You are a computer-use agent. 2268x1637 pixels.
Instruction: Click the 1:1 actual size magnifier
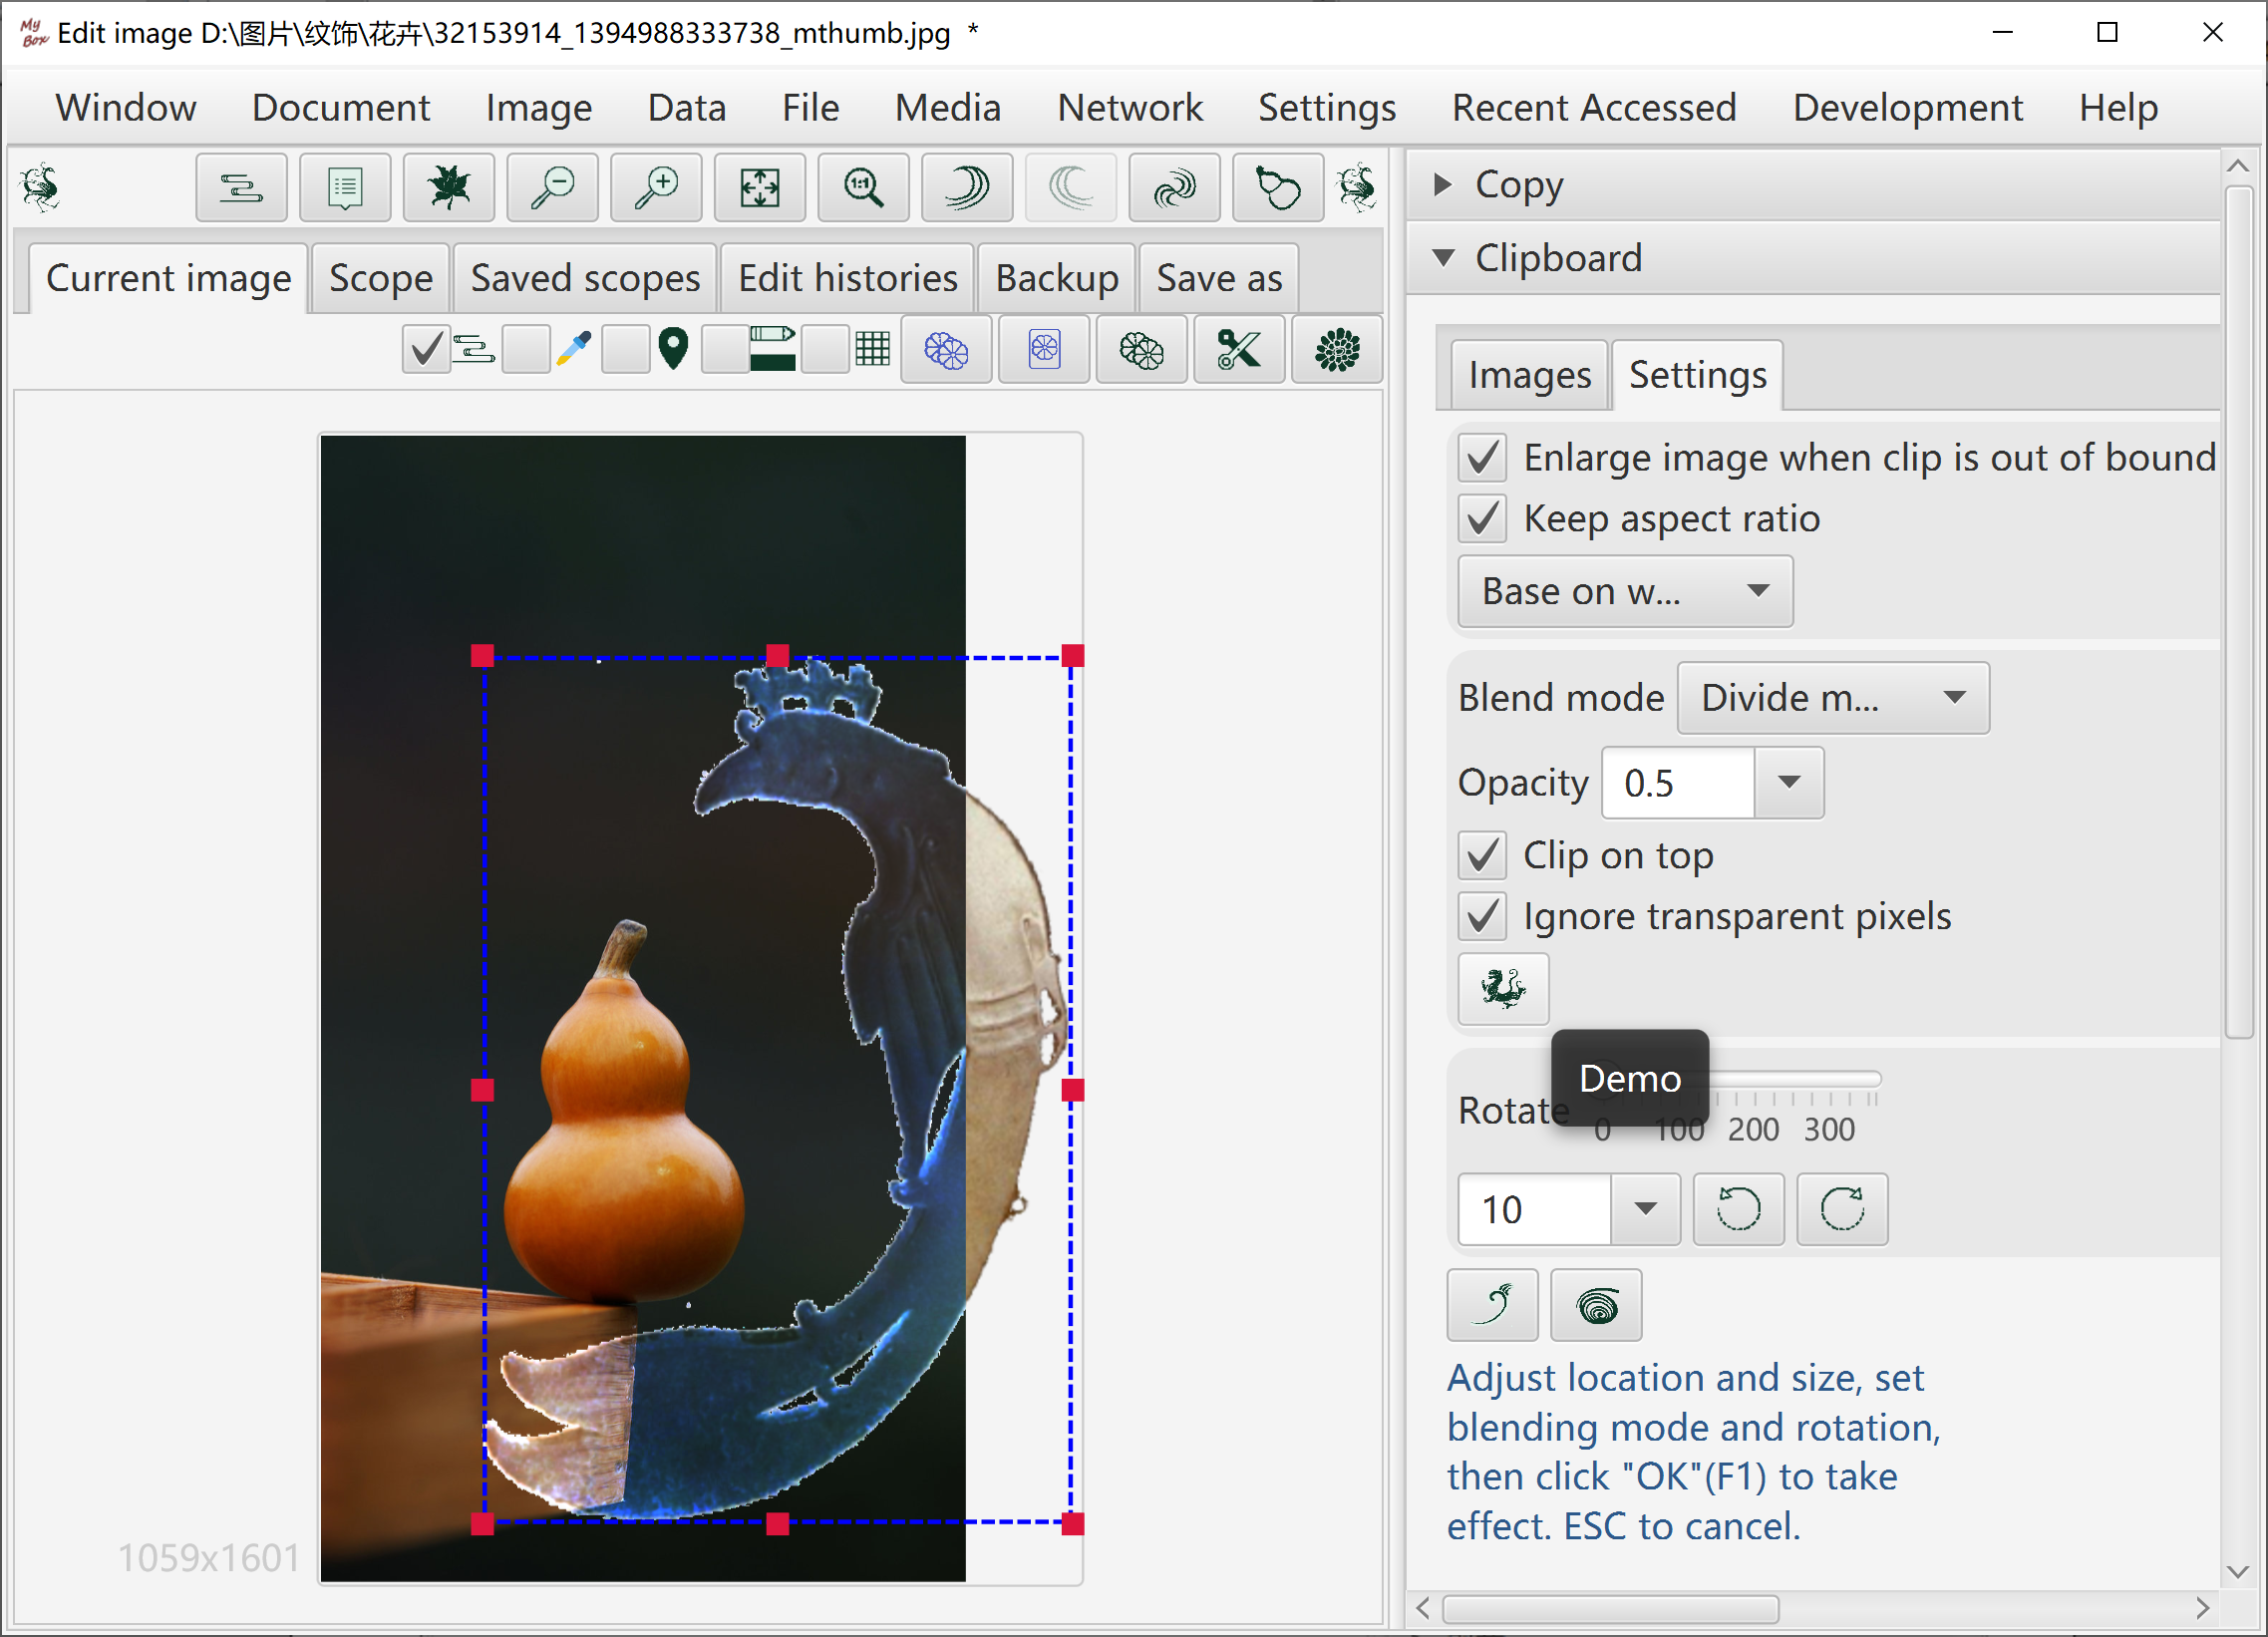click(863, 187)
